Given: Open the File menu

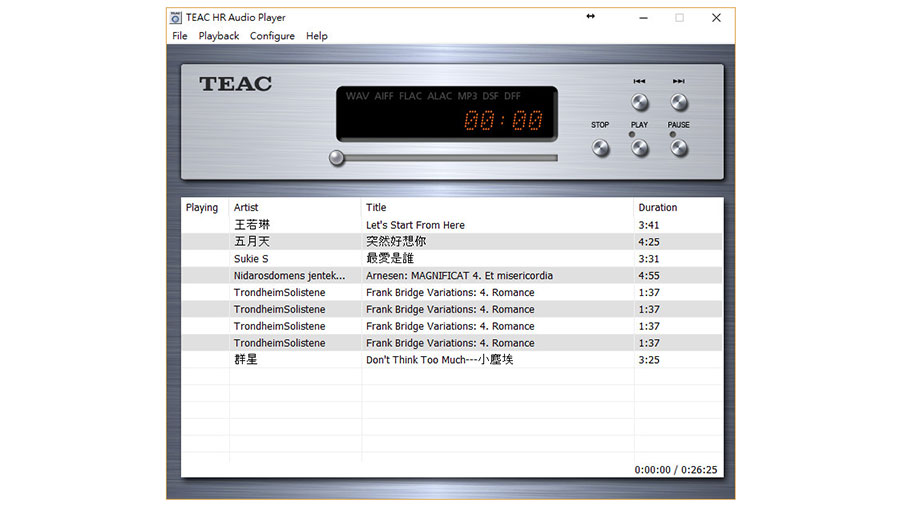Looking at the screenshot, I should click(x=180, y=36).
